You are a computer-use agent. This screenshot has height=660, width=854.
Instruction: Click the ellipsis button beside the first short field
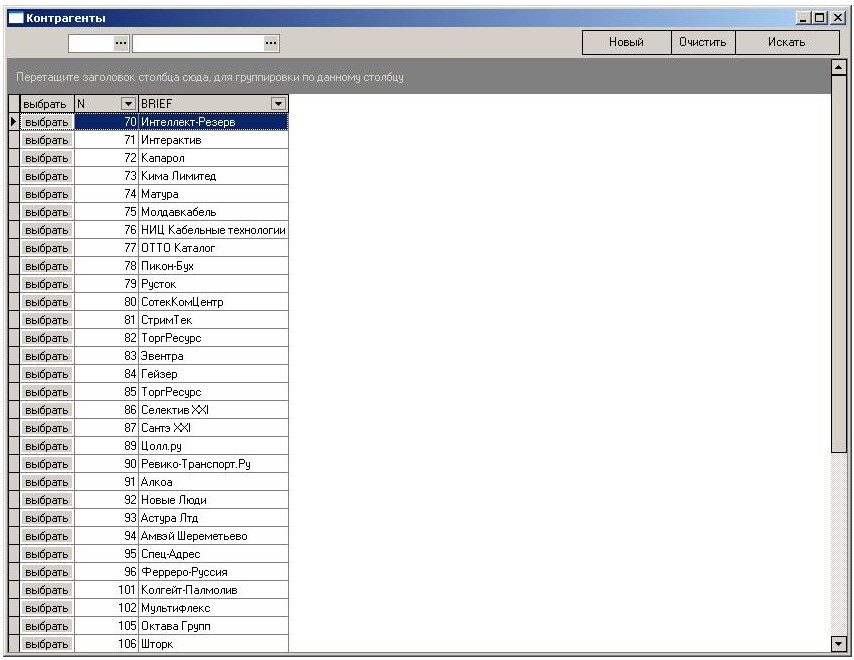[x=121, y=43]
